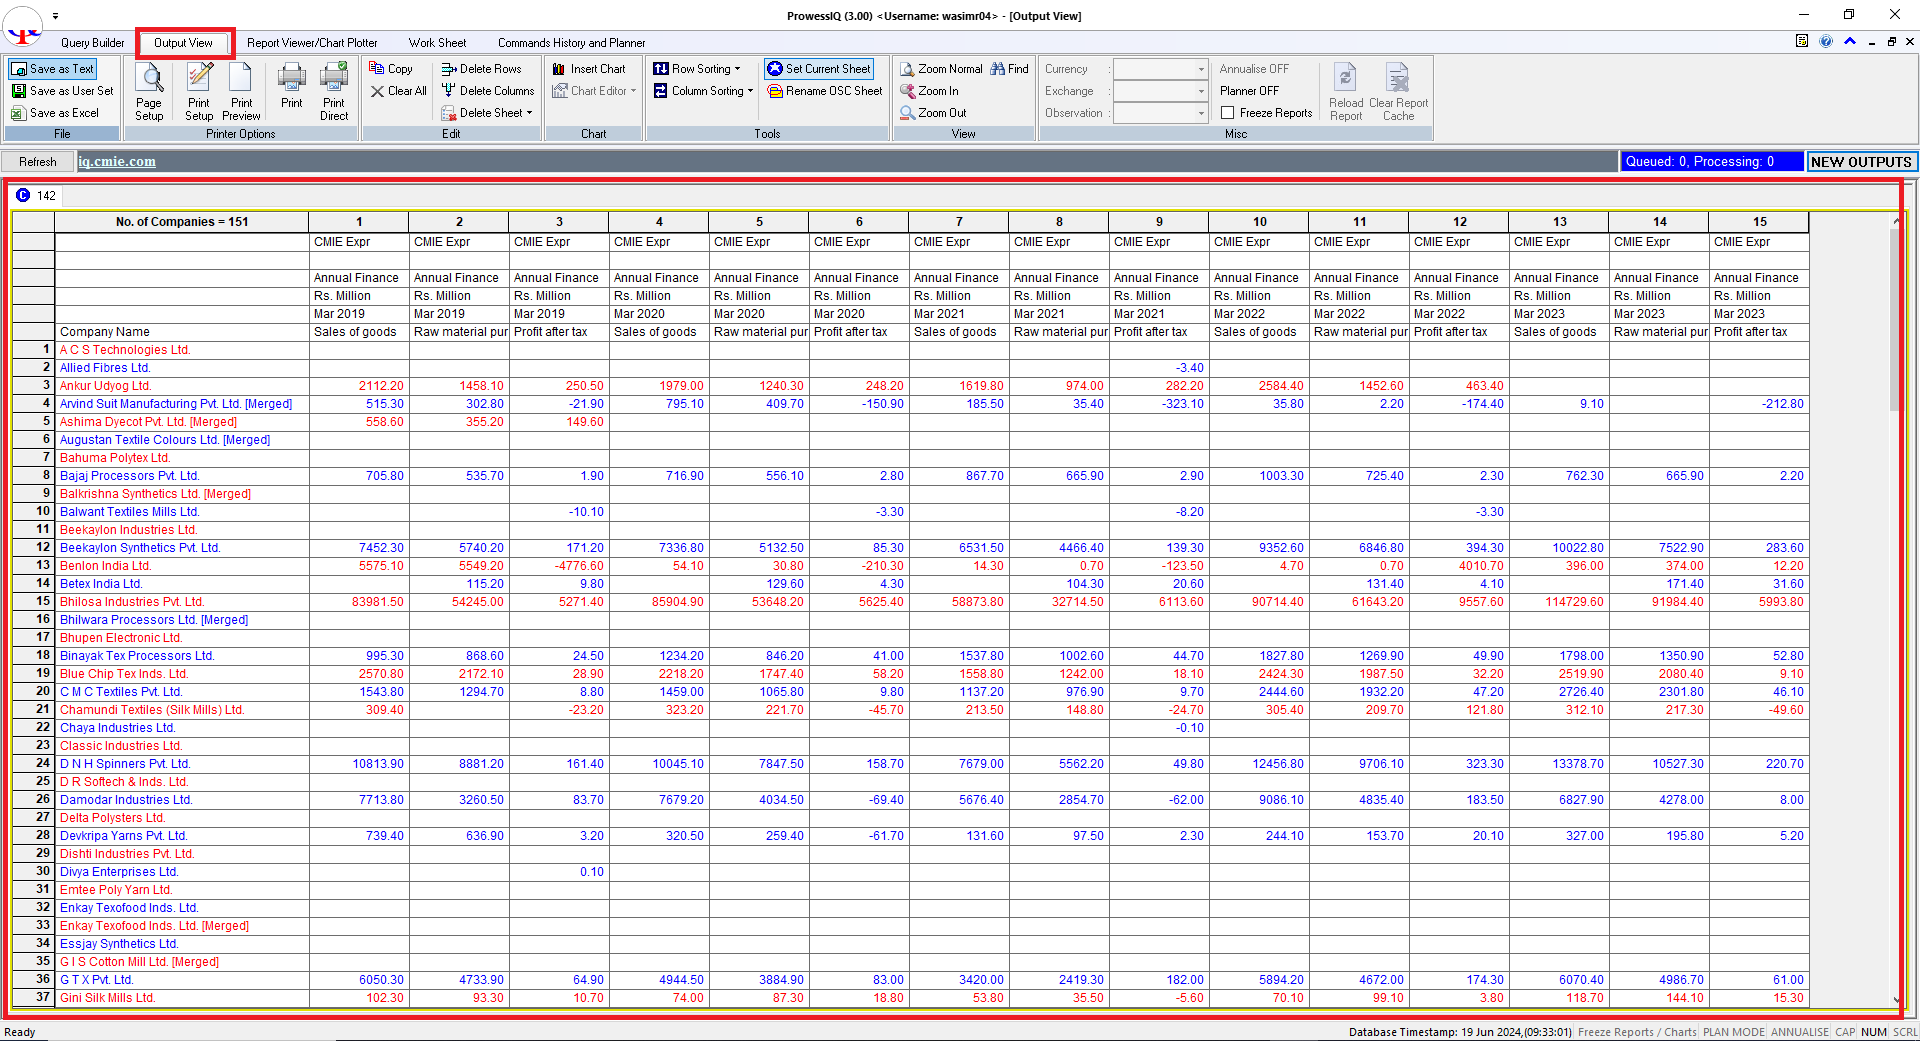Toggle Annualise OFF setting

pos(1254,69)
